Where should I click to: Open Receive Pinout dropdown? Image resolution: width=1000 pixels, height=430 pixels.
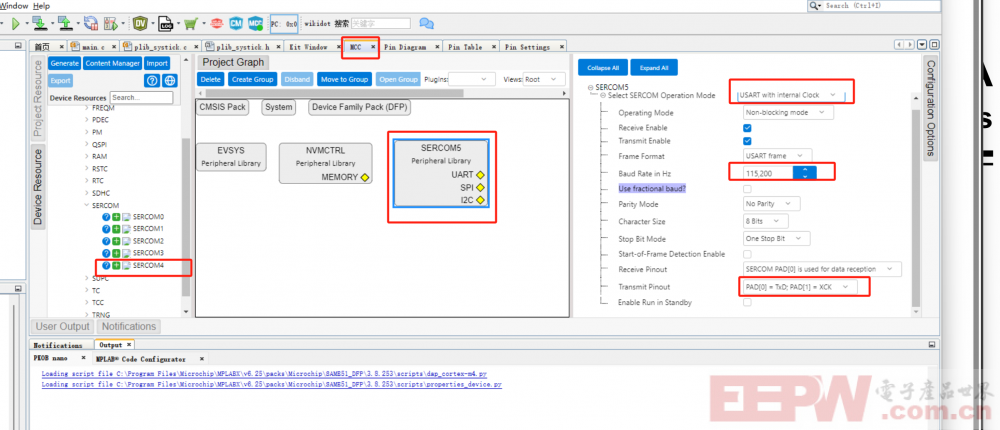pos(823,269)
